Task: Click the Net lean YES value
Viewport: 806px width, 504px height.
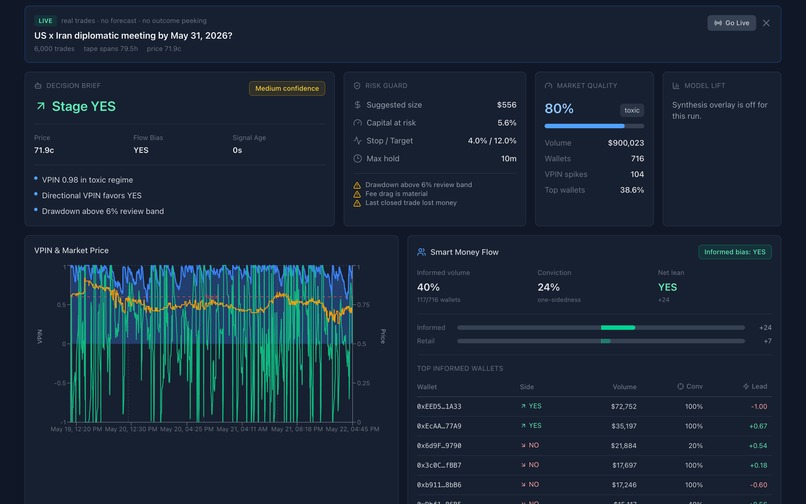Action: click(667, 287)
